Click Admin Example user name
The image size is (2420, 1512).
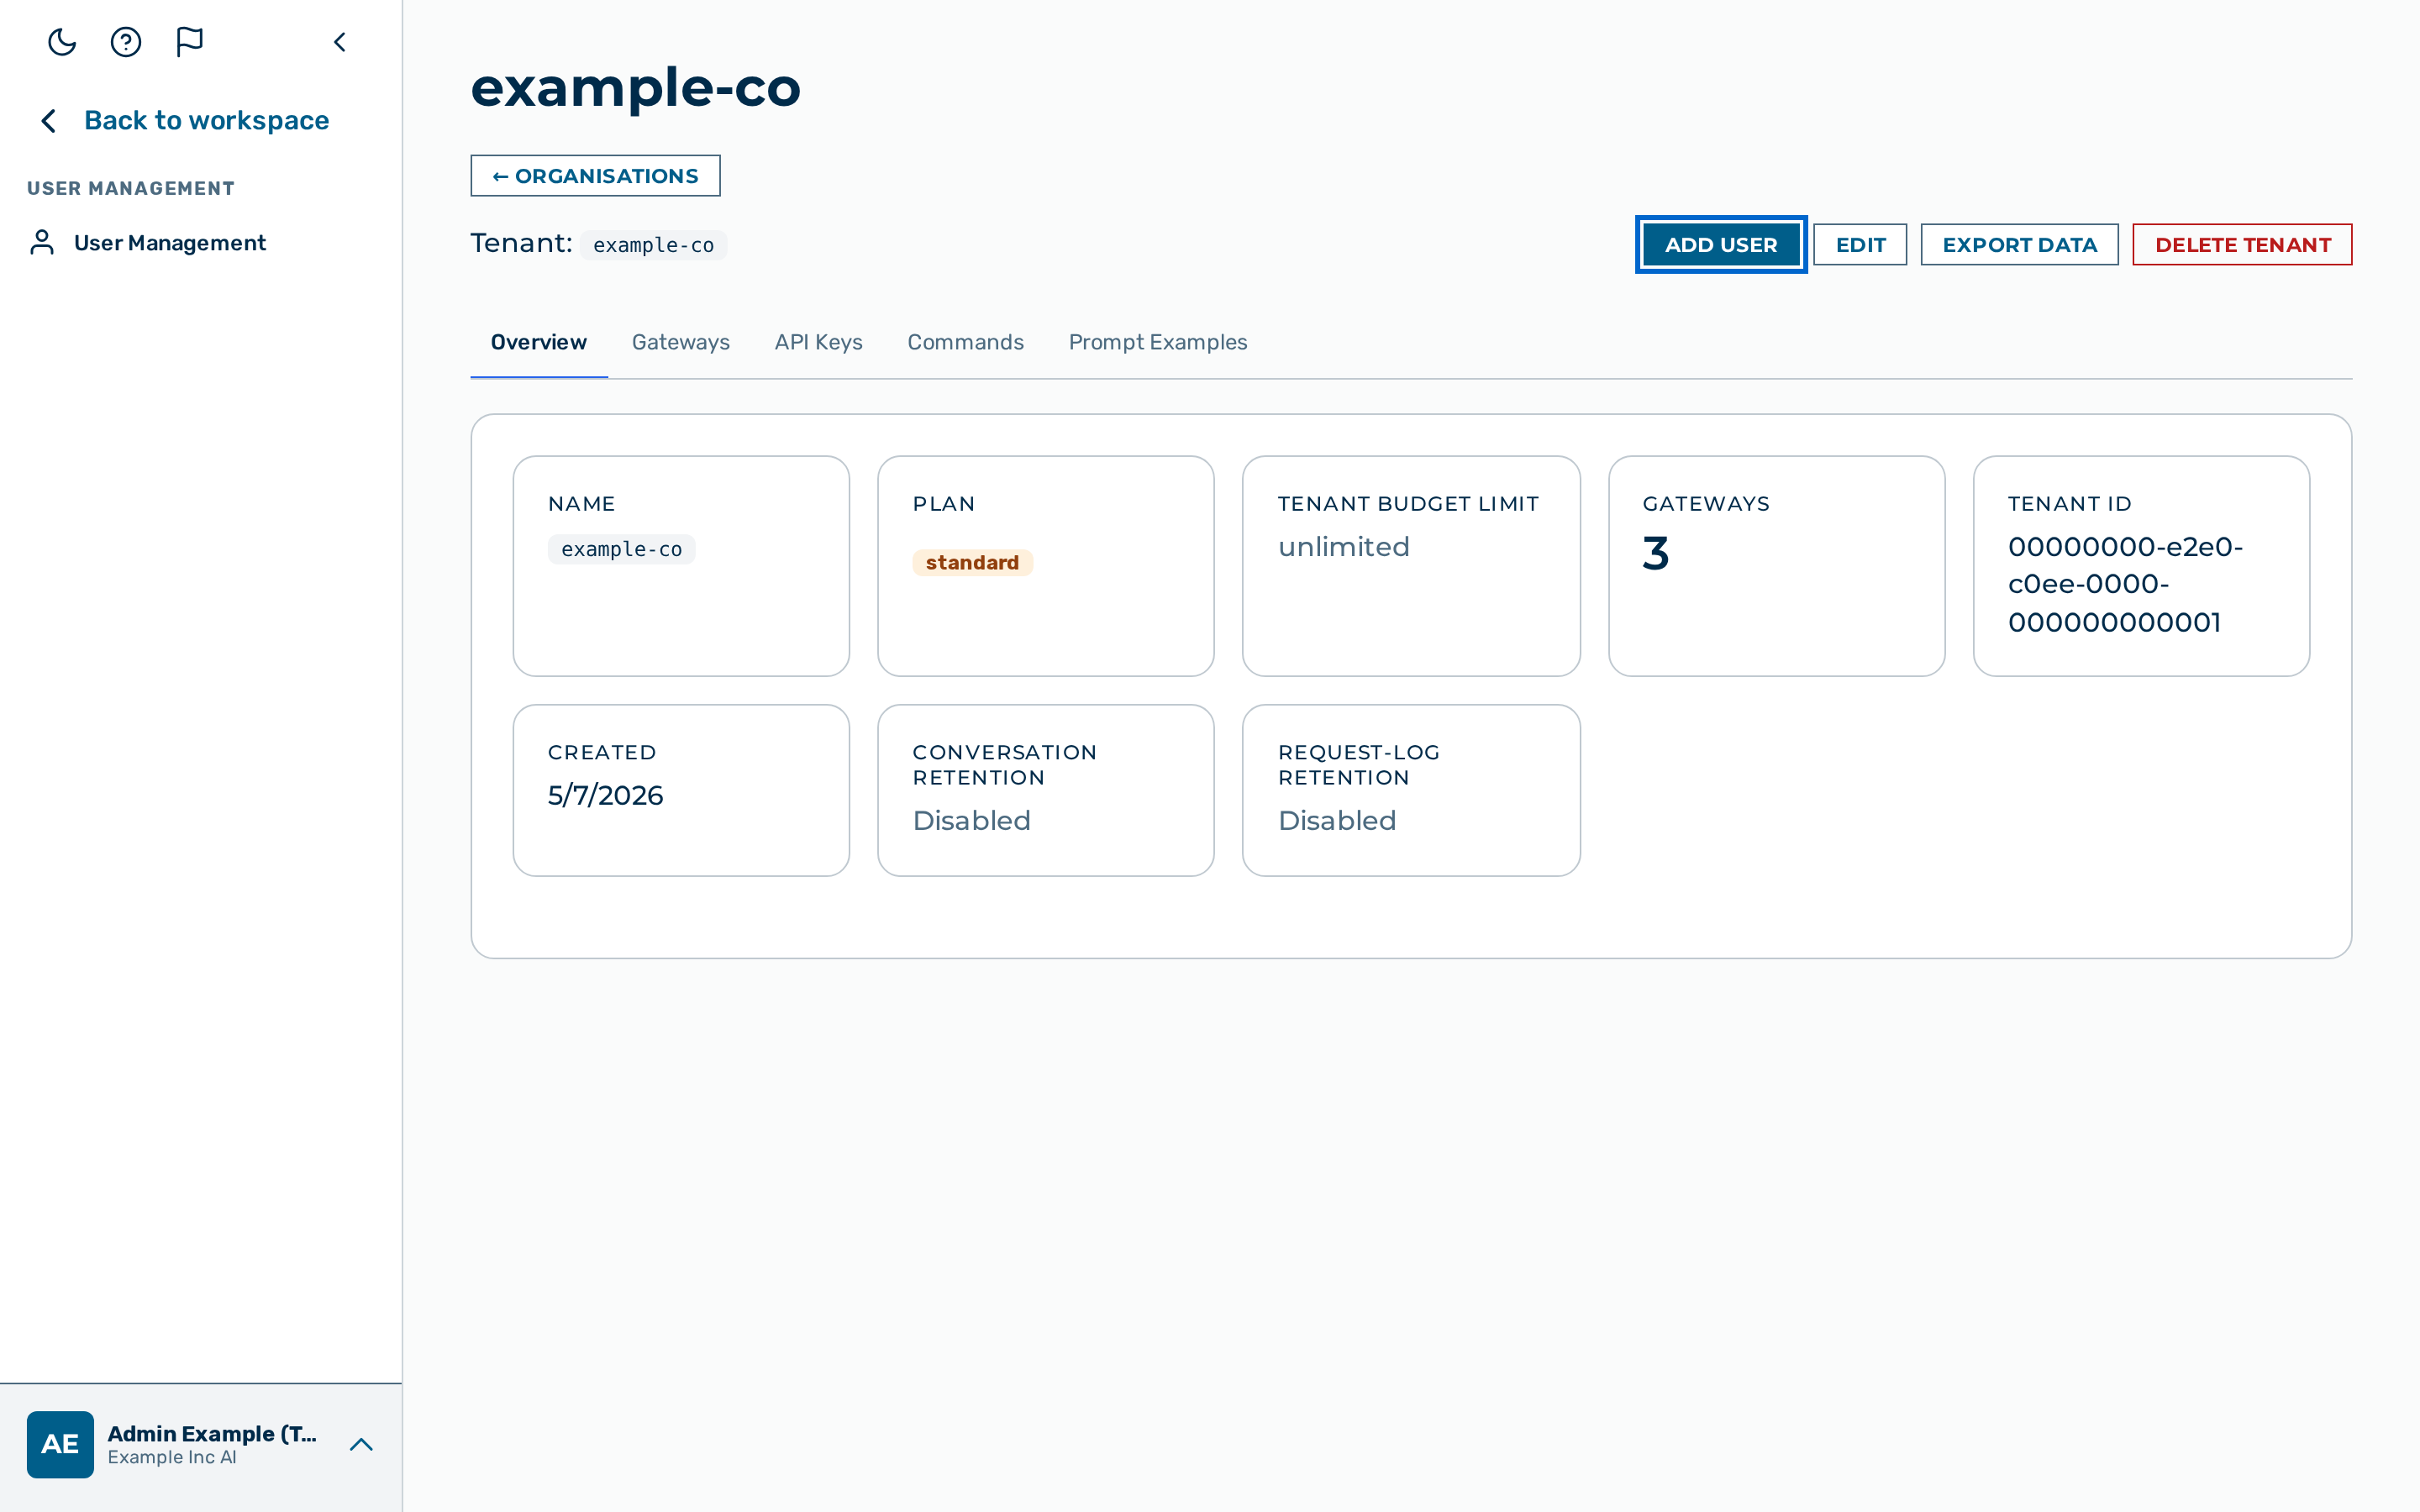[x=212, y=1433]
